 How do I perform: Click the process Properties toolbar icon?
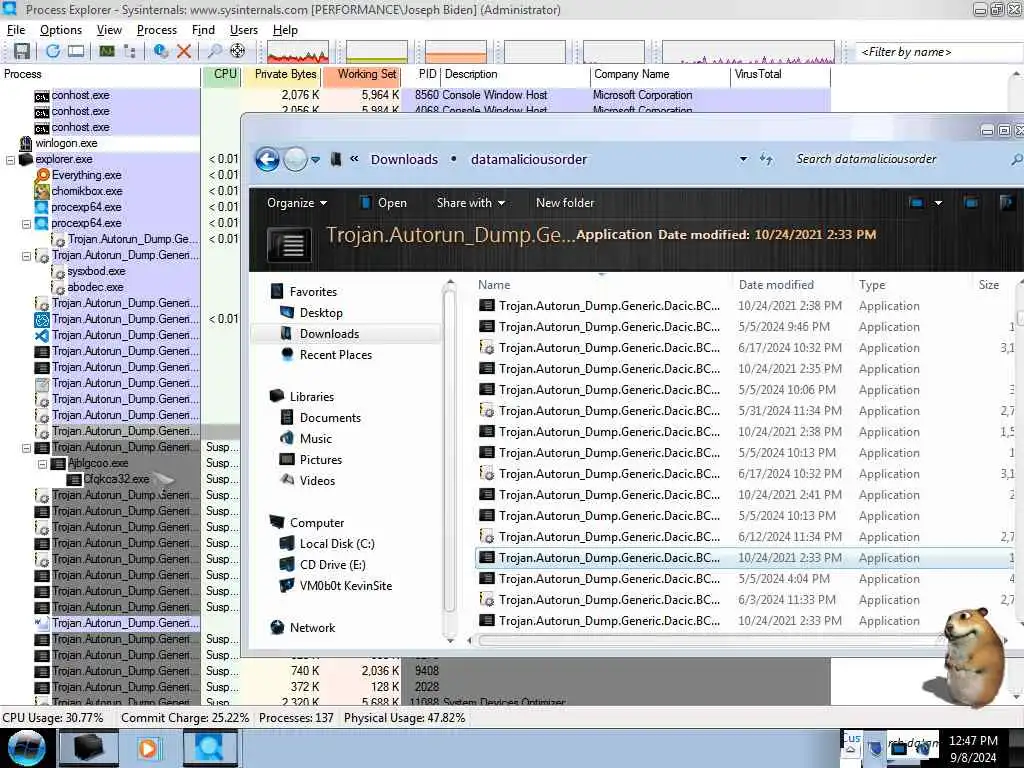point(161,51)
